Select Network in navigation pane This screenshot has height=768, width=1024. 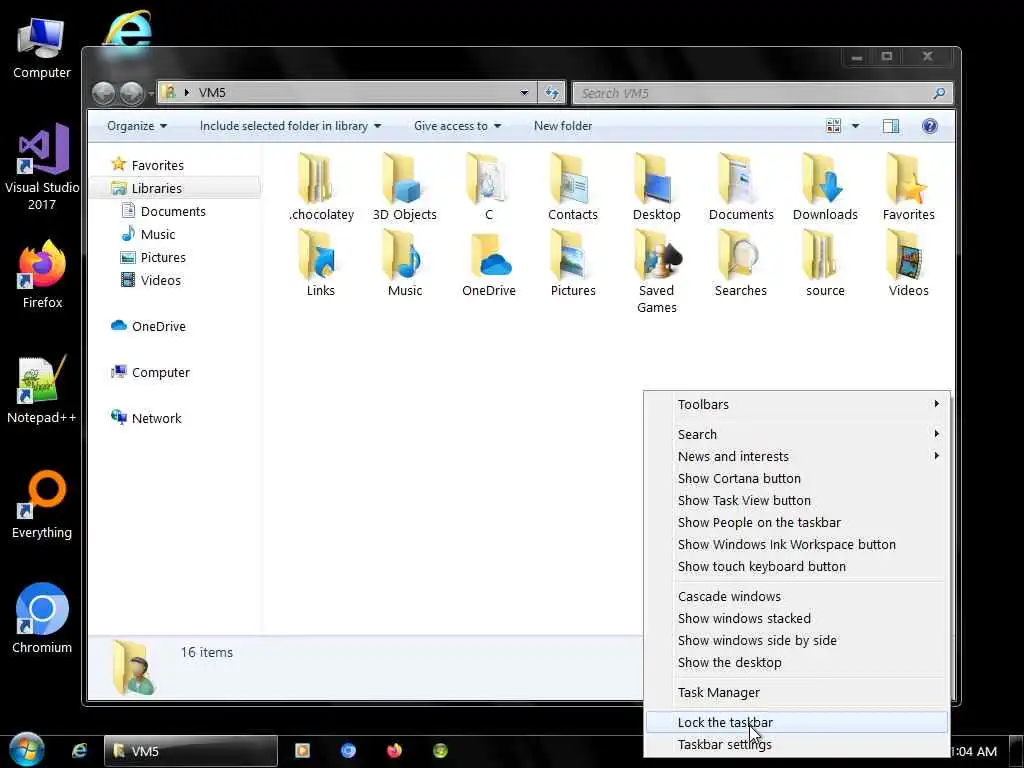(146, 418)
